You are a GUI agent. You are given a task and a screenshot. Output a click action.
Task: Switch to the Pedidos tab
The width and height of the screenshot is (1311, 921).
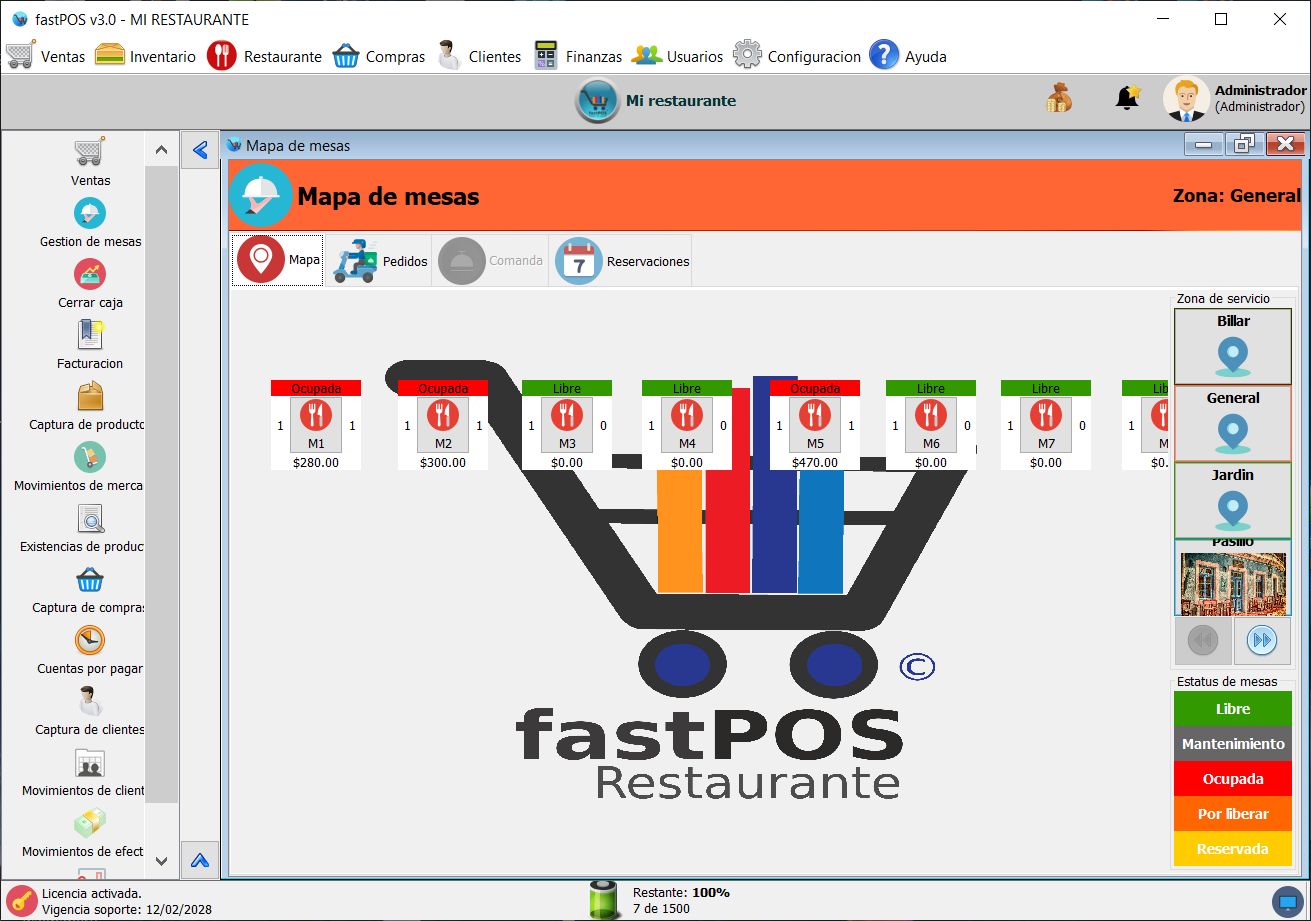pyautogui.click(x=379, y=260)
